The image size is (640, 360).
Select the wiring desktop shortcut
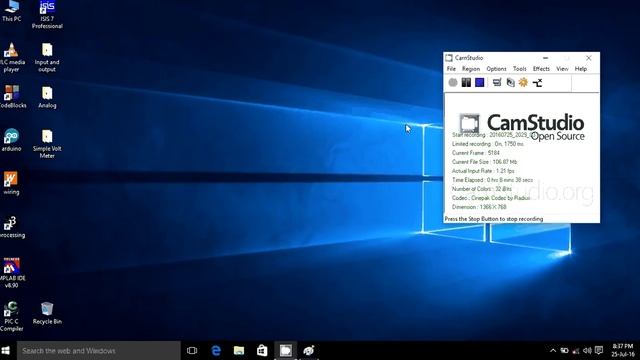coord(11,184)
